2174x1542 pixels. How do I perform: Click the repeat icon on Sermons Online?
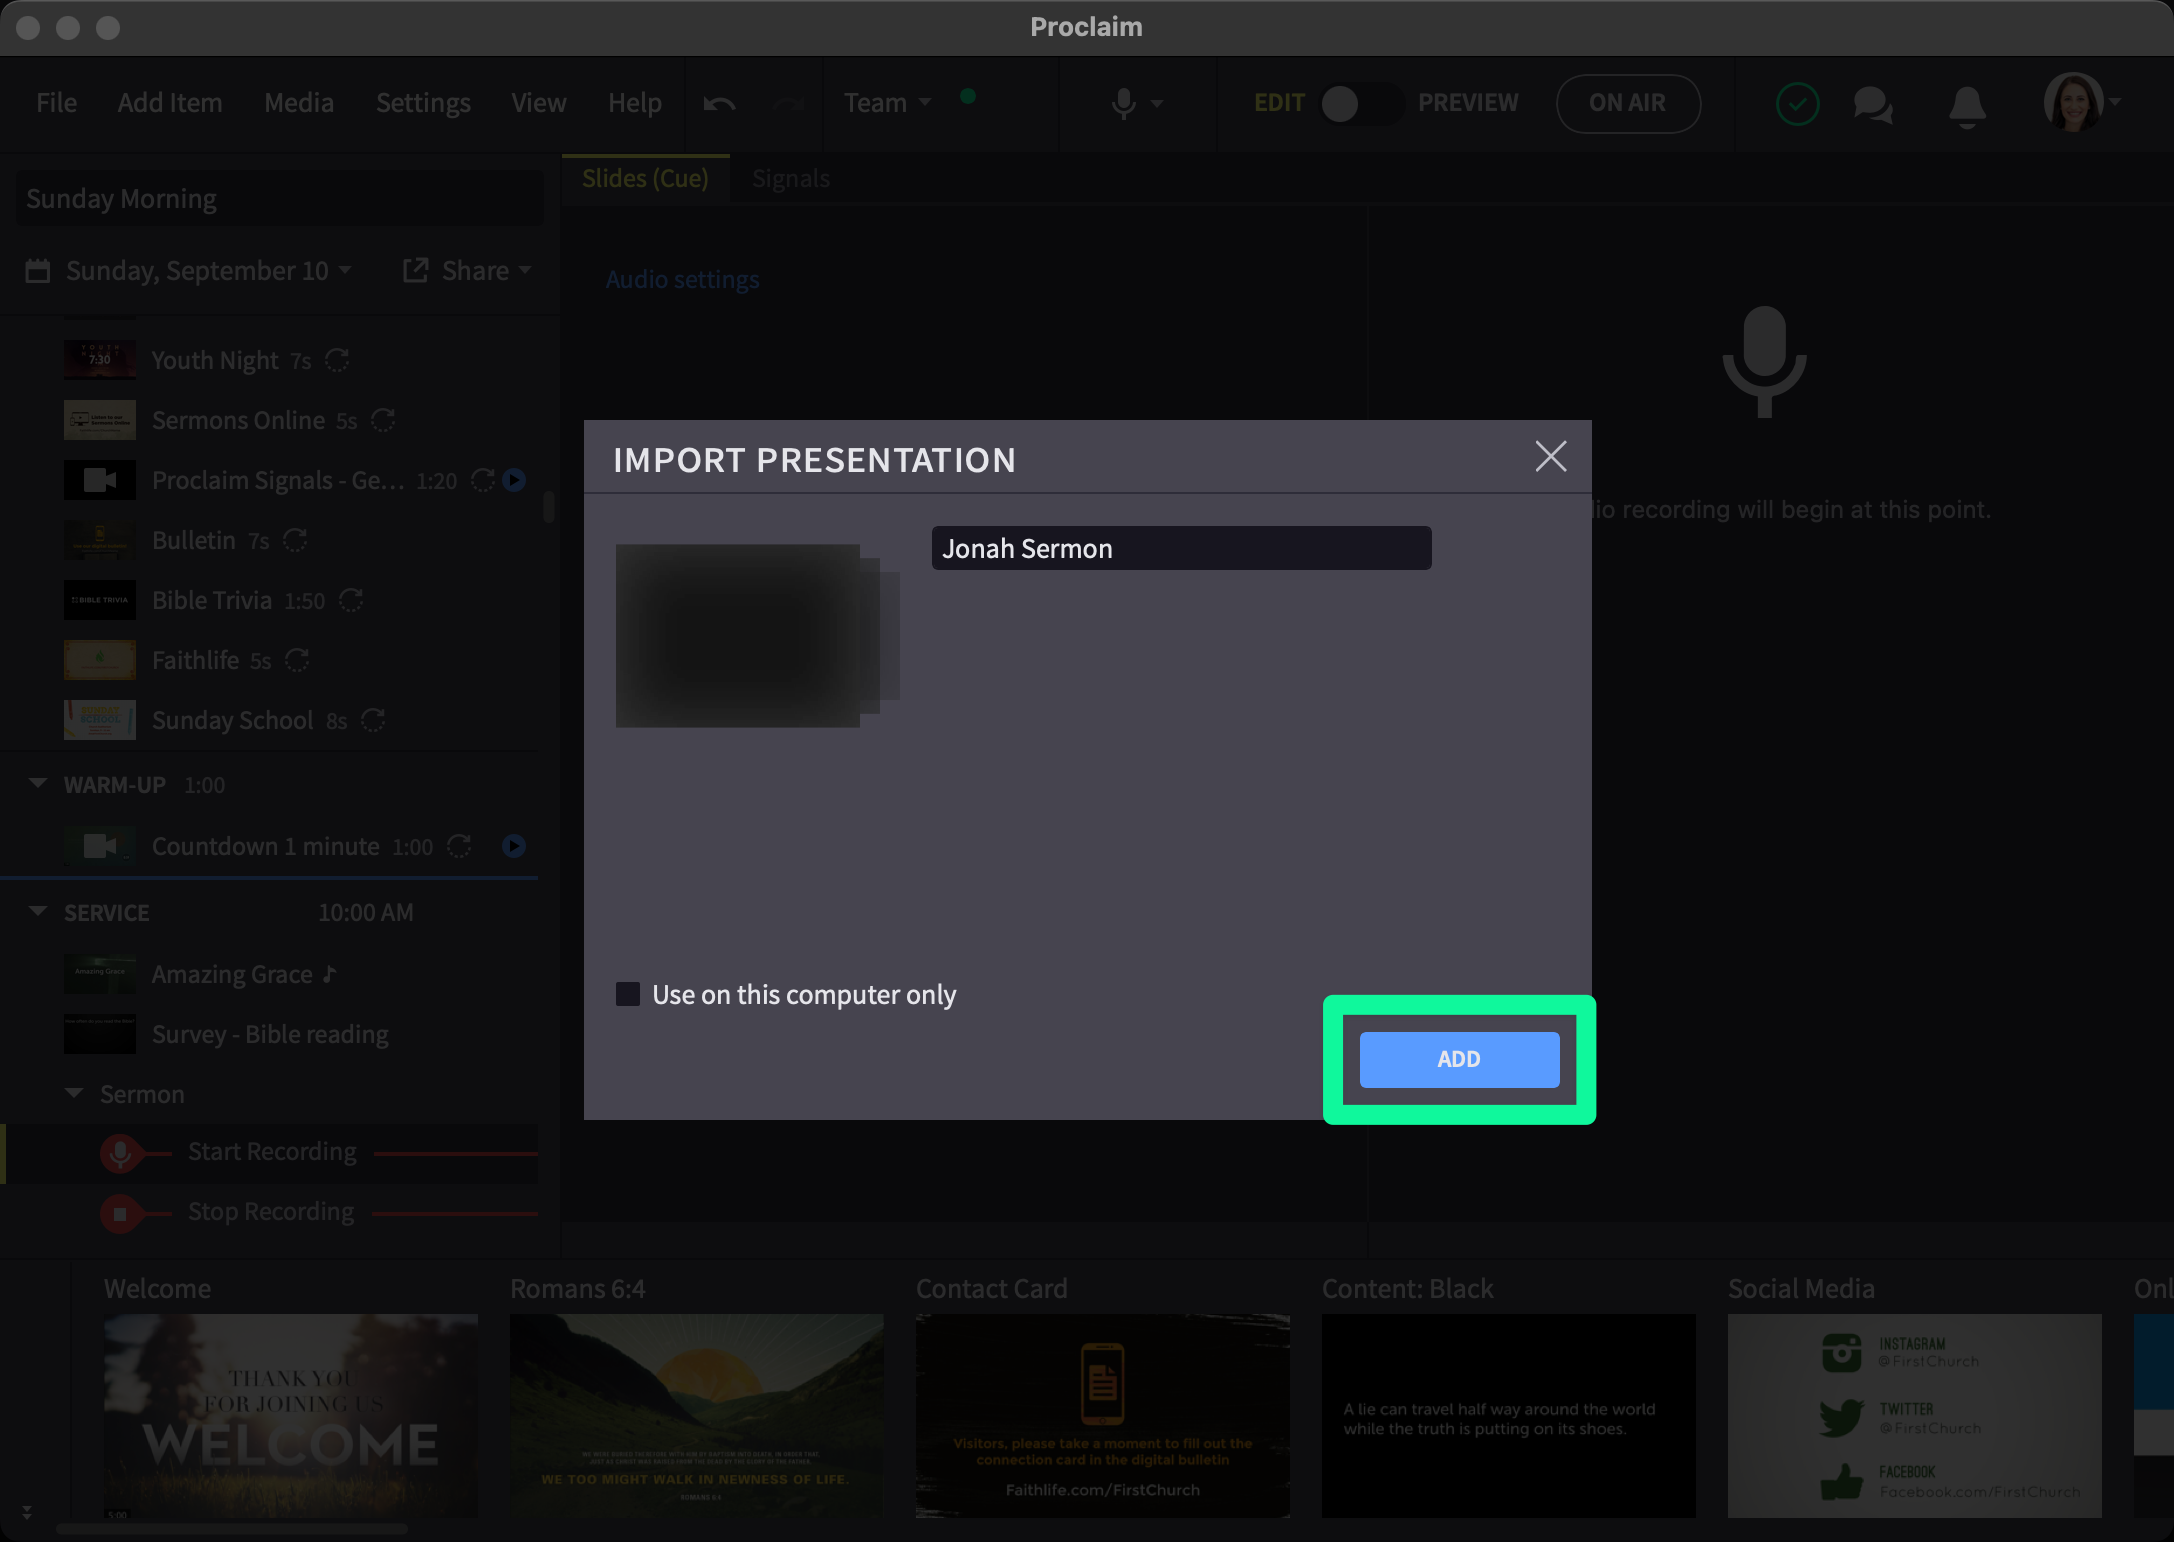point(383,420)
